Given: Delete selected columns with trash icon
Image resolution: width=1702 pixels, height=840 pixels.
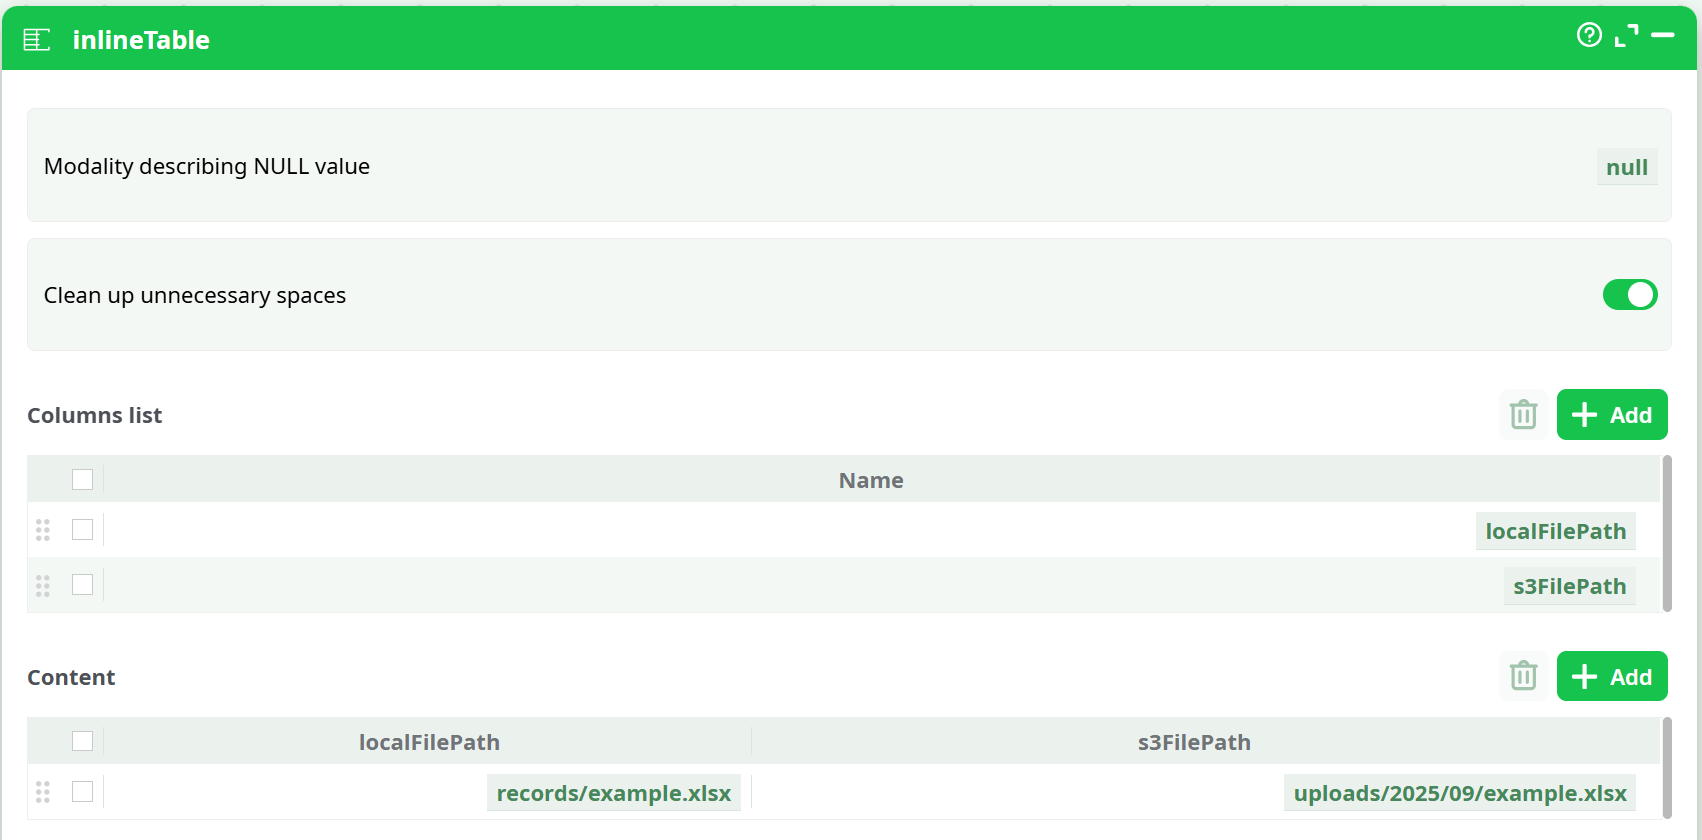Looking at the screenshot, I should tap(1523, 414).
